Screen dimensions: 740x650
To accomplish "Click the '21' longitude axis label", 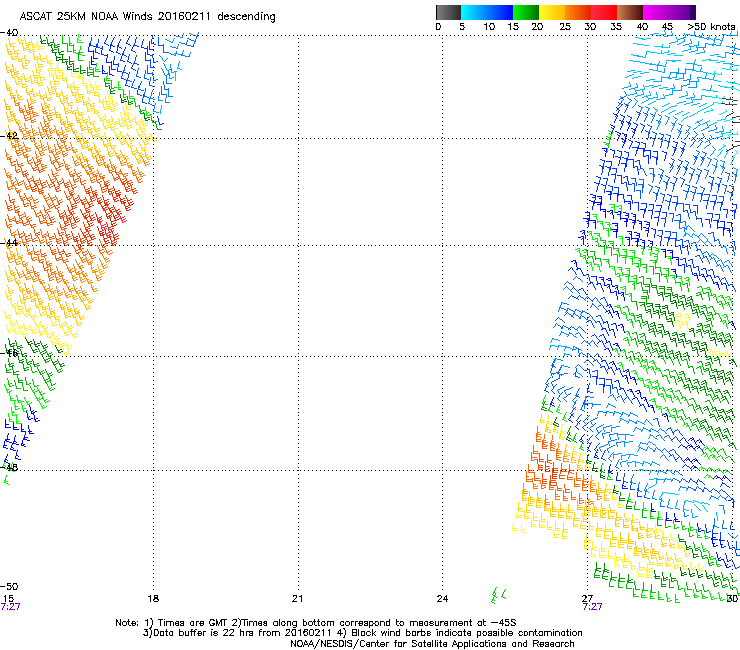I will pyautogui.click(x=297, y=599).
